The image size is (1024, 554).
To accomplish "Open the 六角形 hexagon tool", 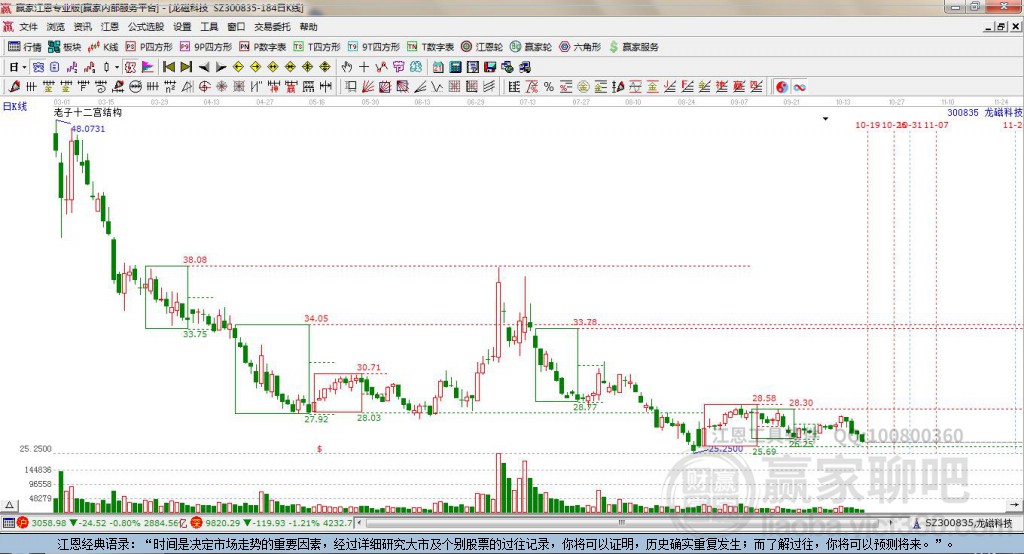I will coord(578,47).
